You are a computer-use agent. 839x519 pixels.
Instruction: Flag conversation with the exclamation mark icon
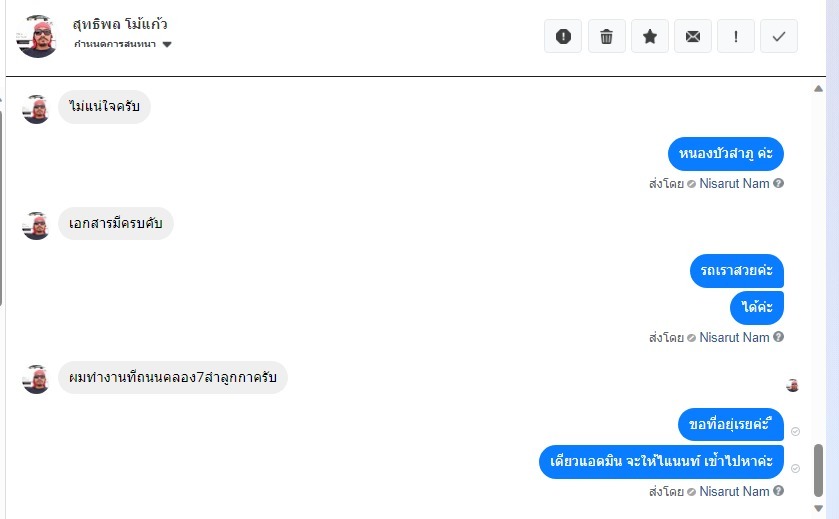pyautogui.click(x=736, y=36)
